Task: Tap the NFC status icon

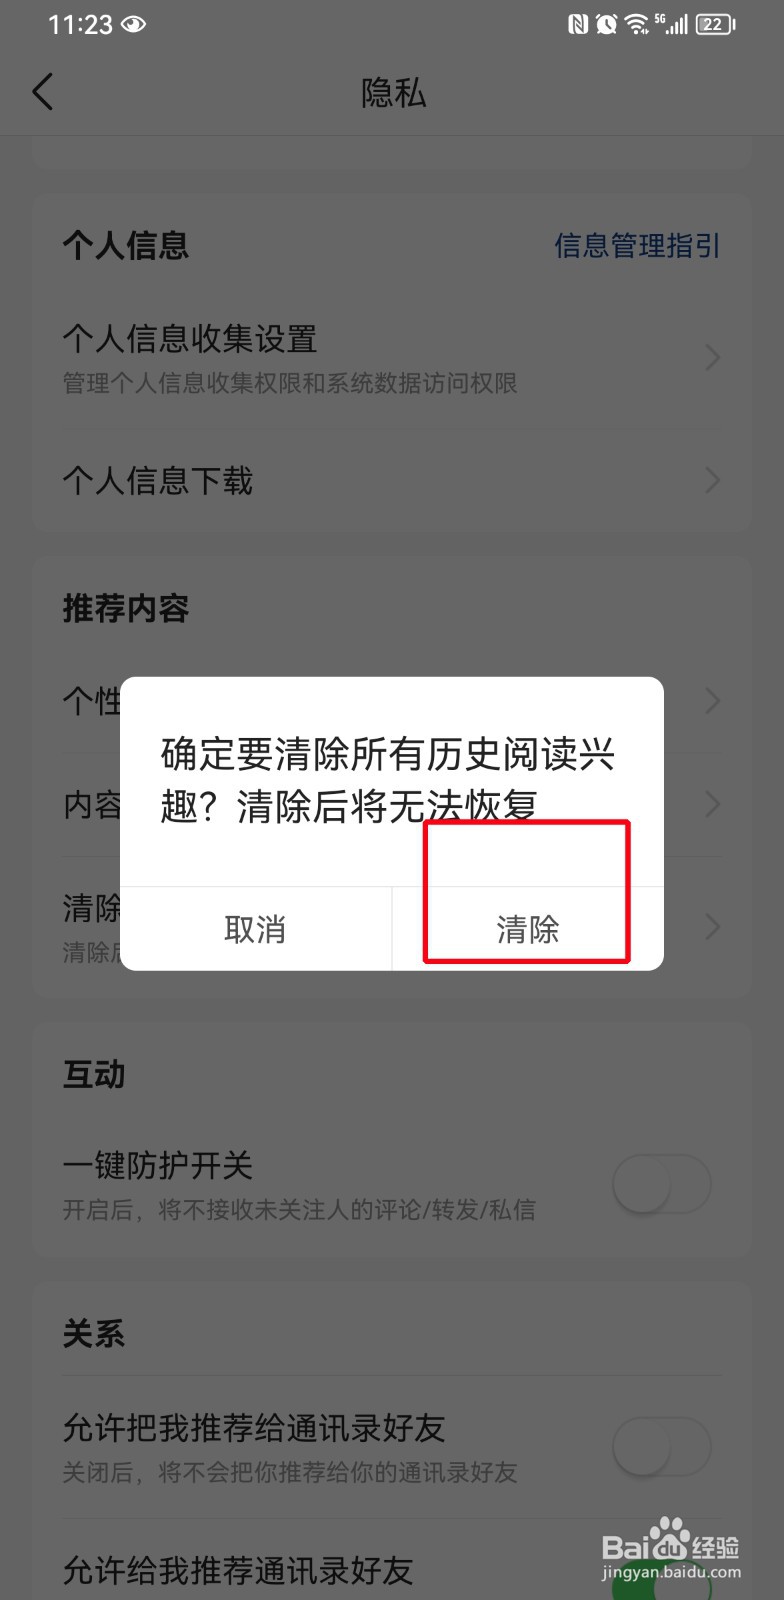Action: [x=578, y=24]
